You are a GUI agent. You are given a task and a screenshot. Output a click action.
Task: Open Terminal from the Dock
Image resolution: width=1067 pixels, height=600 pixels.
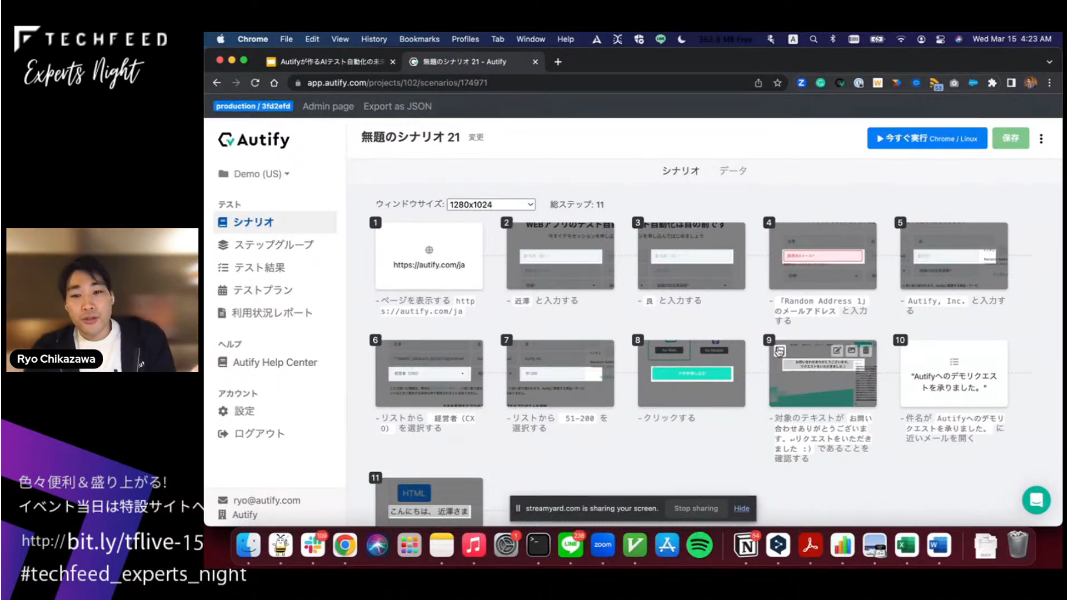pyautogui.click(x=538, y=545)
